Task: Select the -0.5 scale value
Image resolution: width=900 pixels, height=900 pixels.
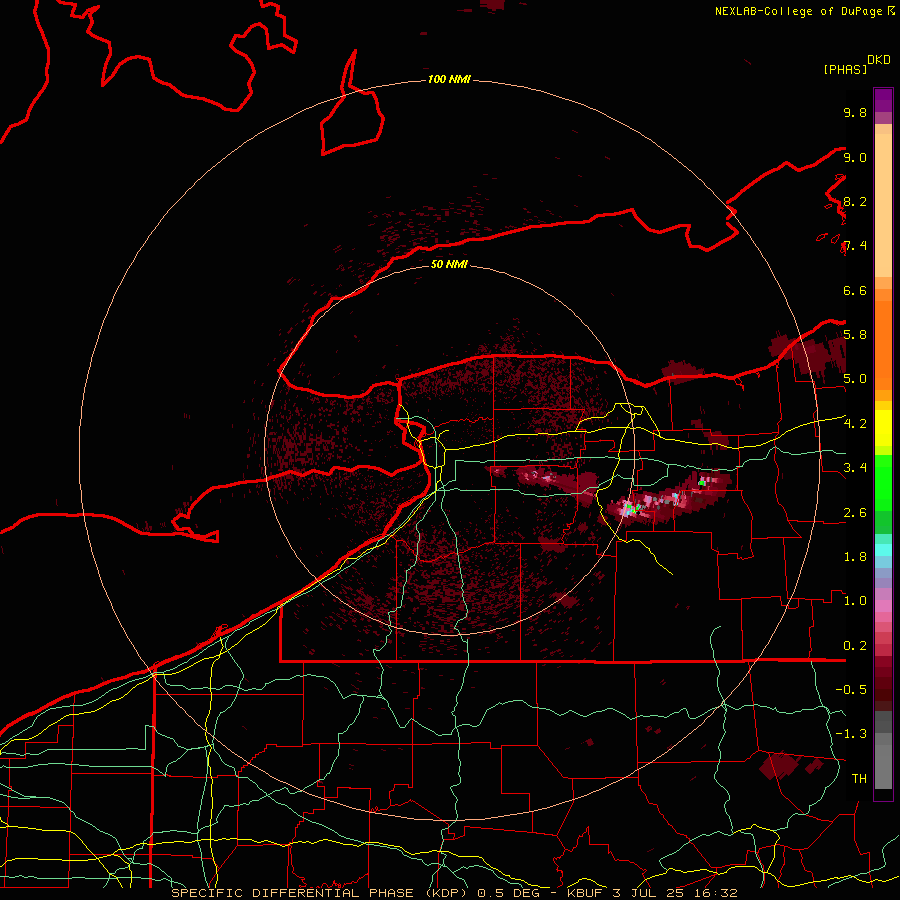Action: click(x=851, y=689)
